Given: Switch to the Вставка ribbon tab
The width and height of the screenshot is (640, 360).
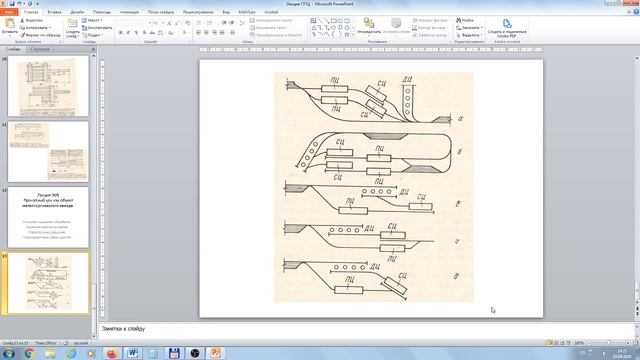Looking at the screenshot, I should 54,12.
